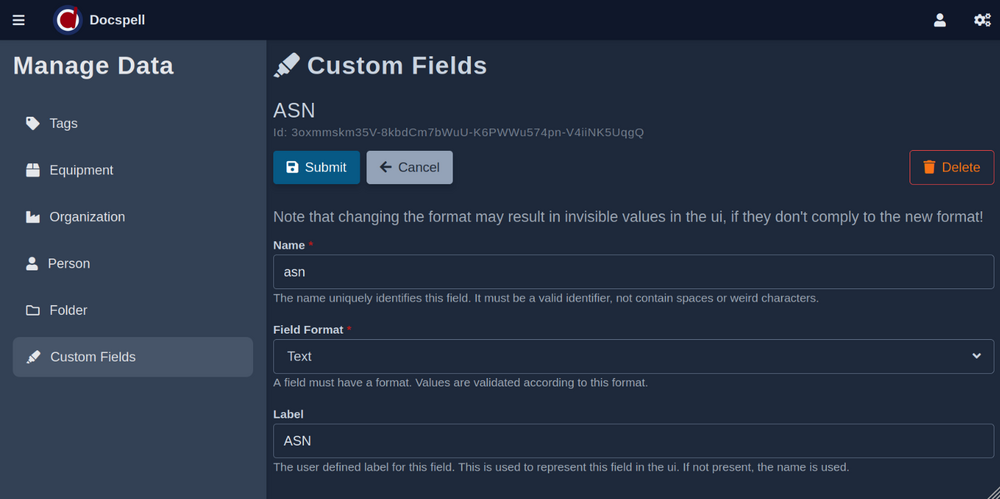Image resolution: width=1000 pixels, height=499 pixels.
Task: Focus the Name input field
Action: click(633, 272)
